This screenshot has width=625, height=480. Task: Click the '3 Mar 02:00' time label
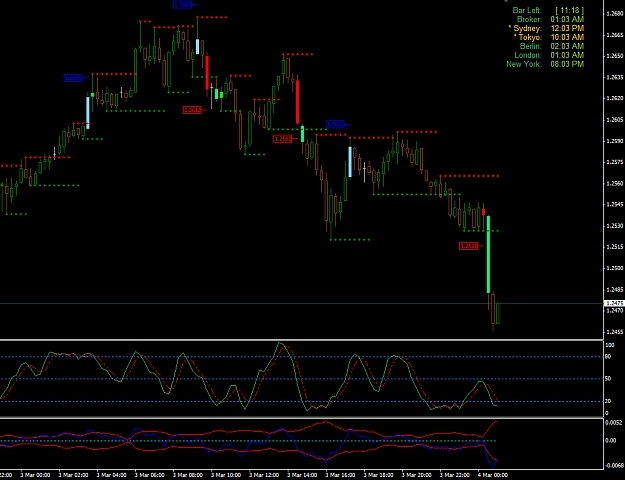pos(73,475)
